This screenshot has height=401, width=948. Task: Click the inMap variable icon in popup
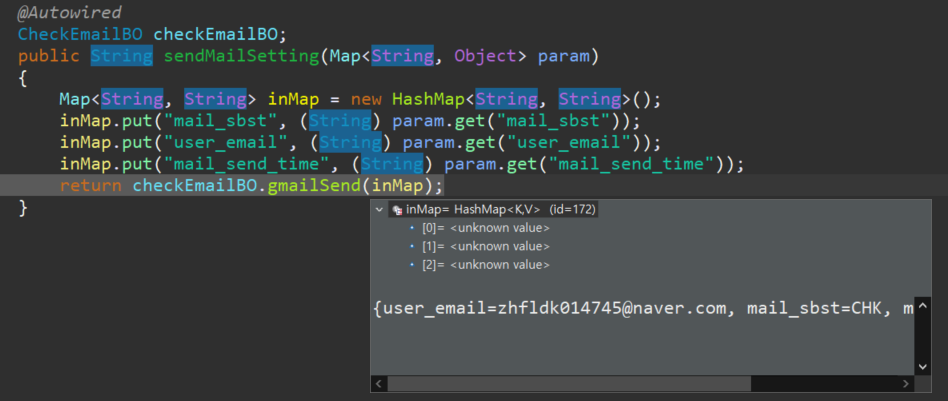pos(397,210)
